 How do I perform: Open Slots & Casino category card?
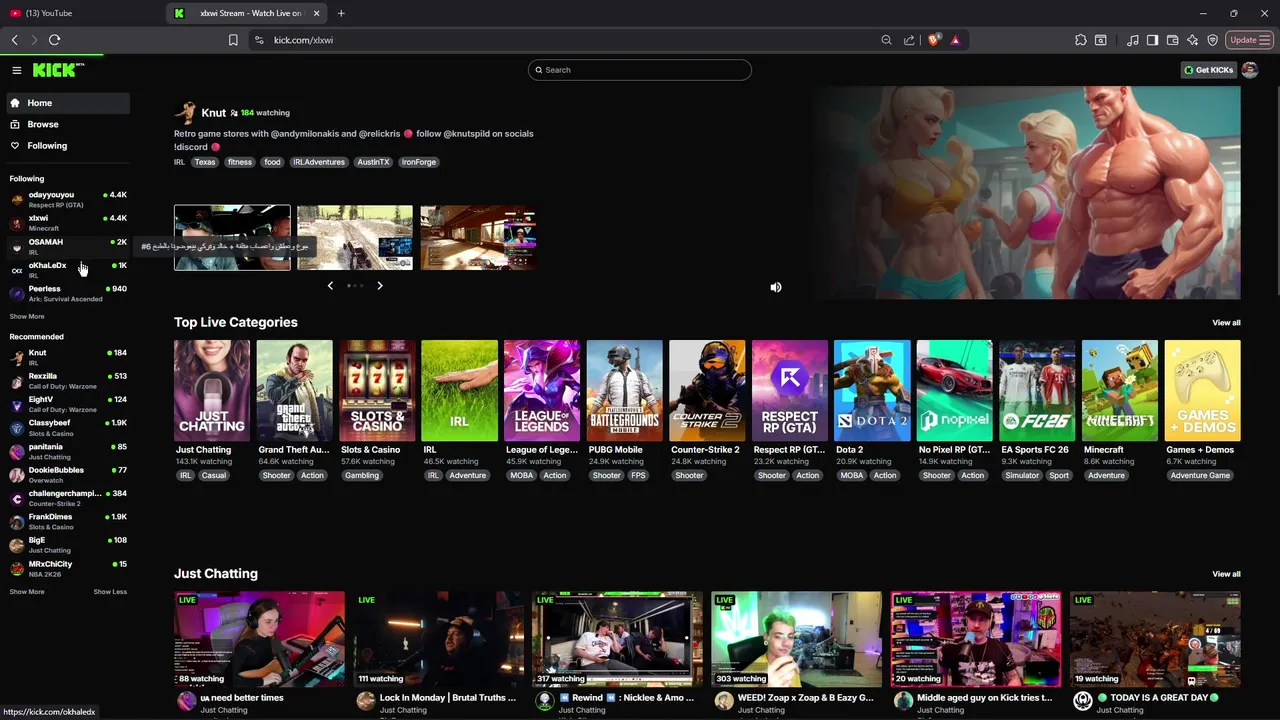tap(377, 391)
